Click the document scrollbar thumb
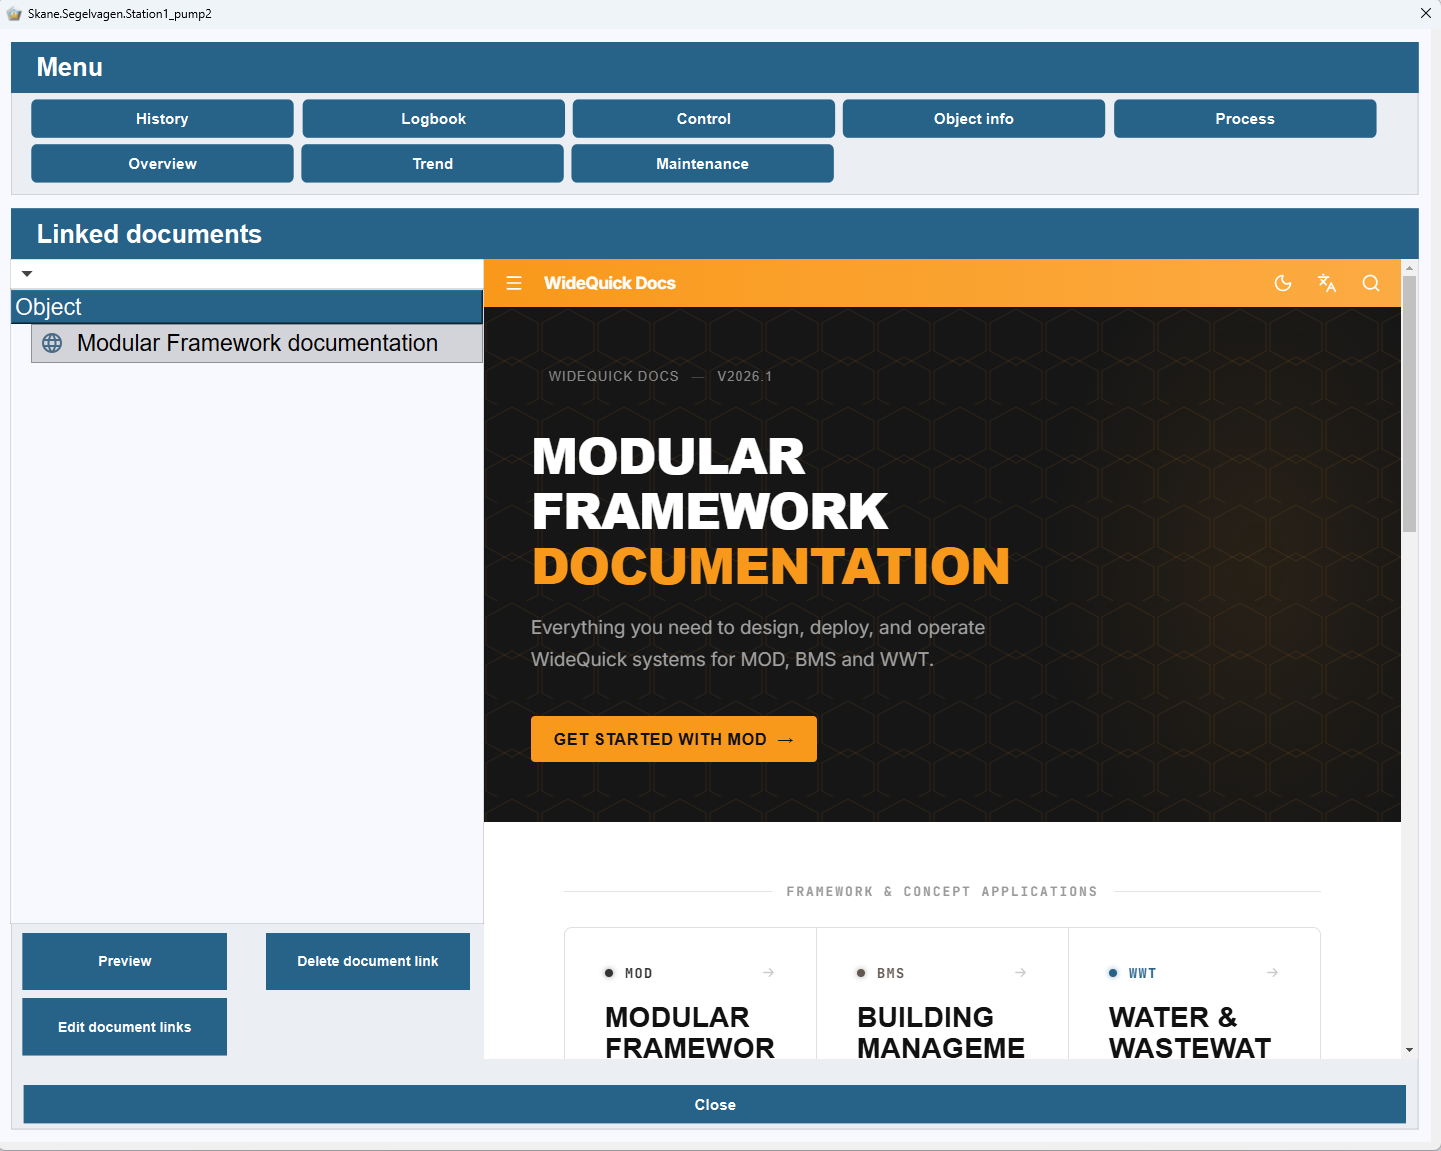The image size is (1441, 1151). [1409, 403]
